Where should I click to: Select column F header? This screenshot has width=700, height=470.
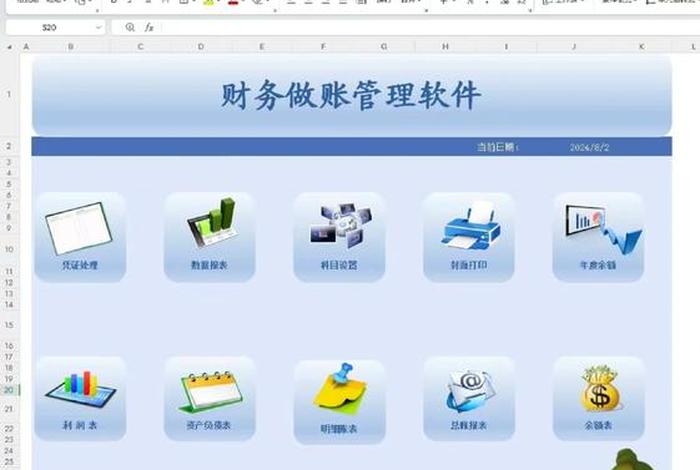pos(323,46)
